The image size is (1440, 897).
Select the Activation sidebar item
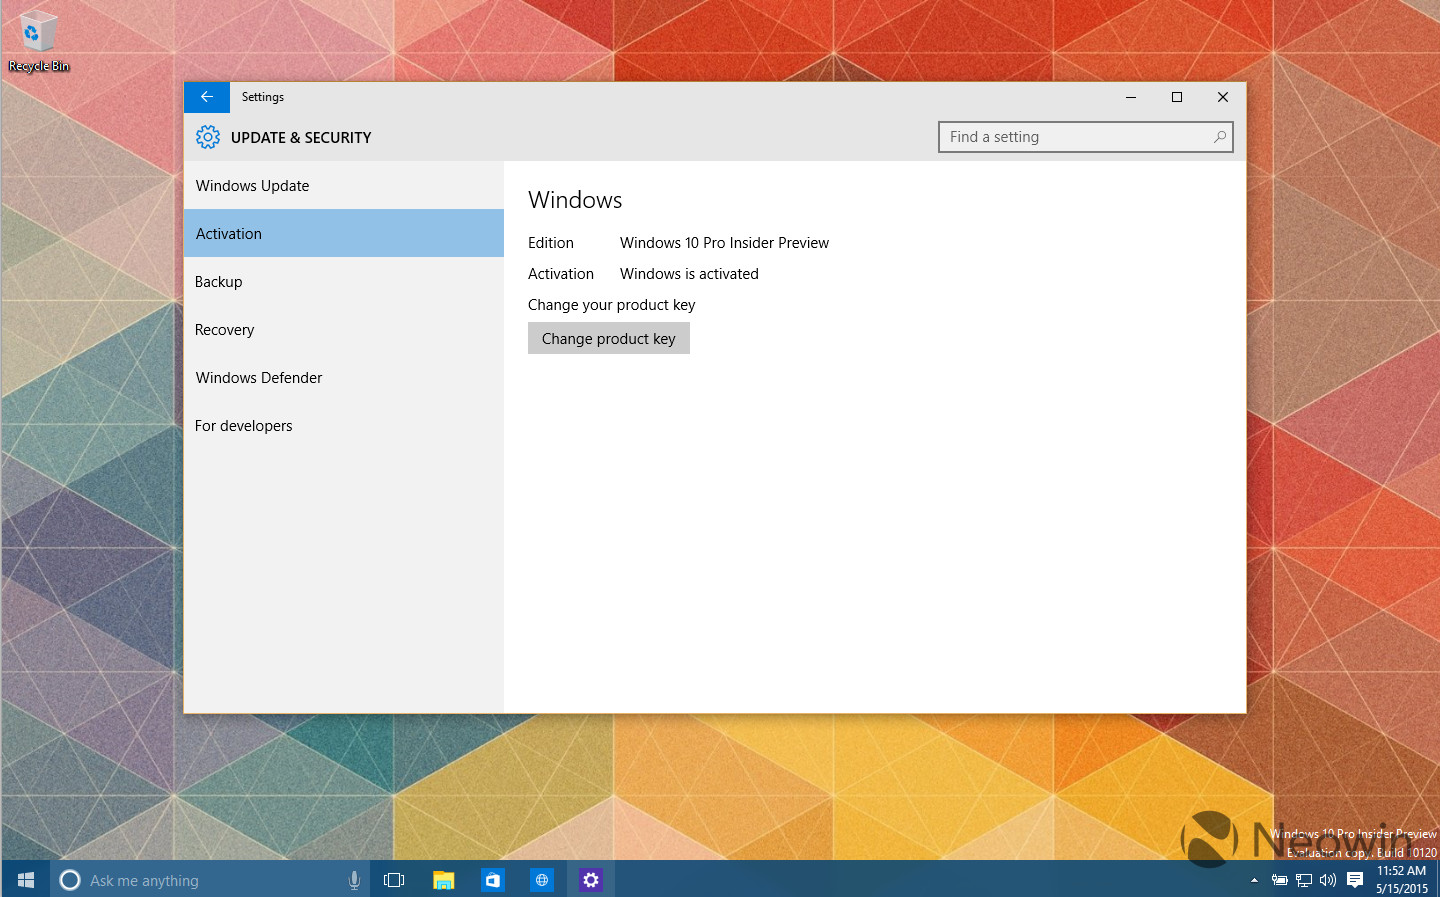[x=344, y=233]
